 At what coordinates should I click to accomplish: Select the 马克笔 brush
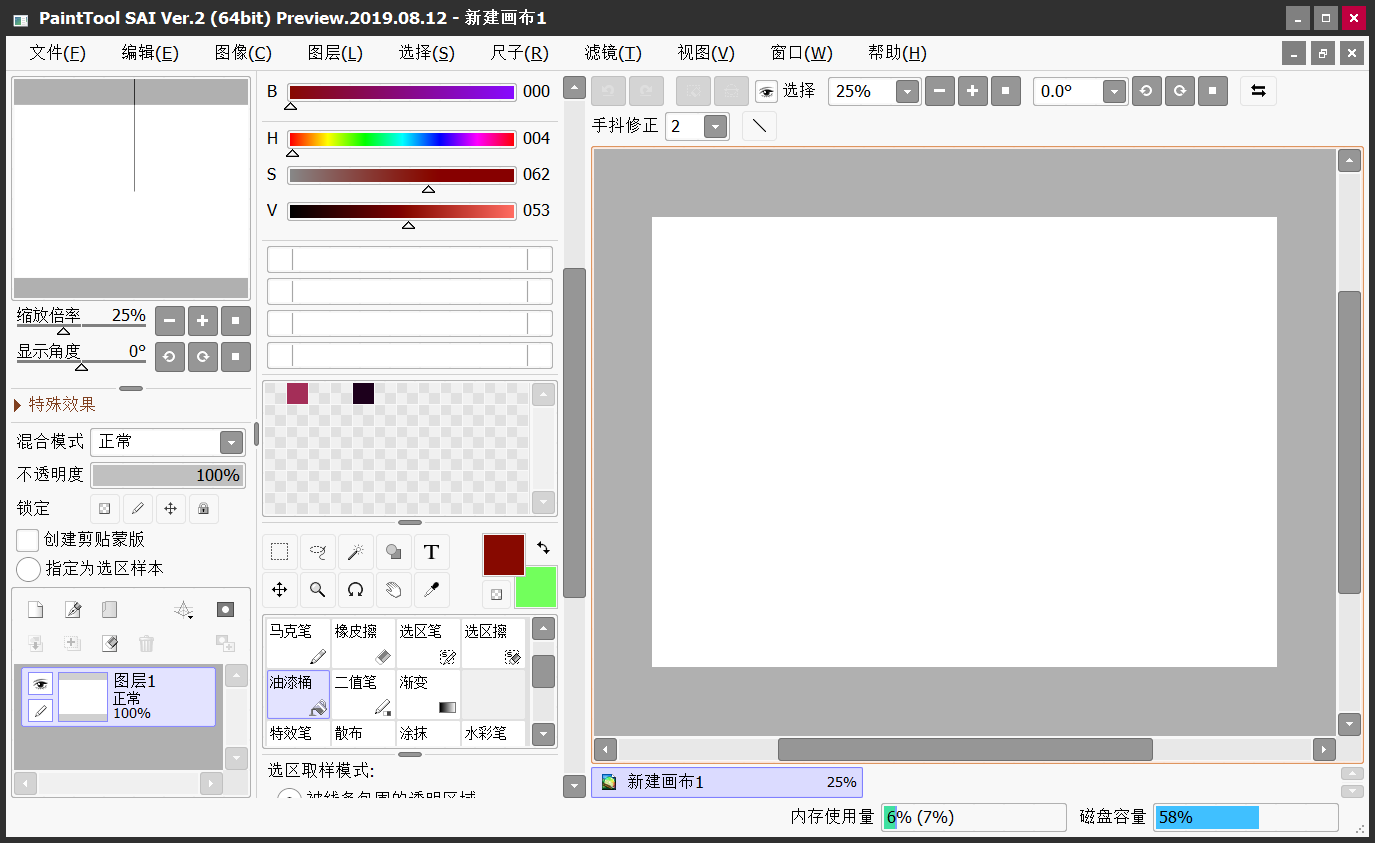[x=298, y=644]
